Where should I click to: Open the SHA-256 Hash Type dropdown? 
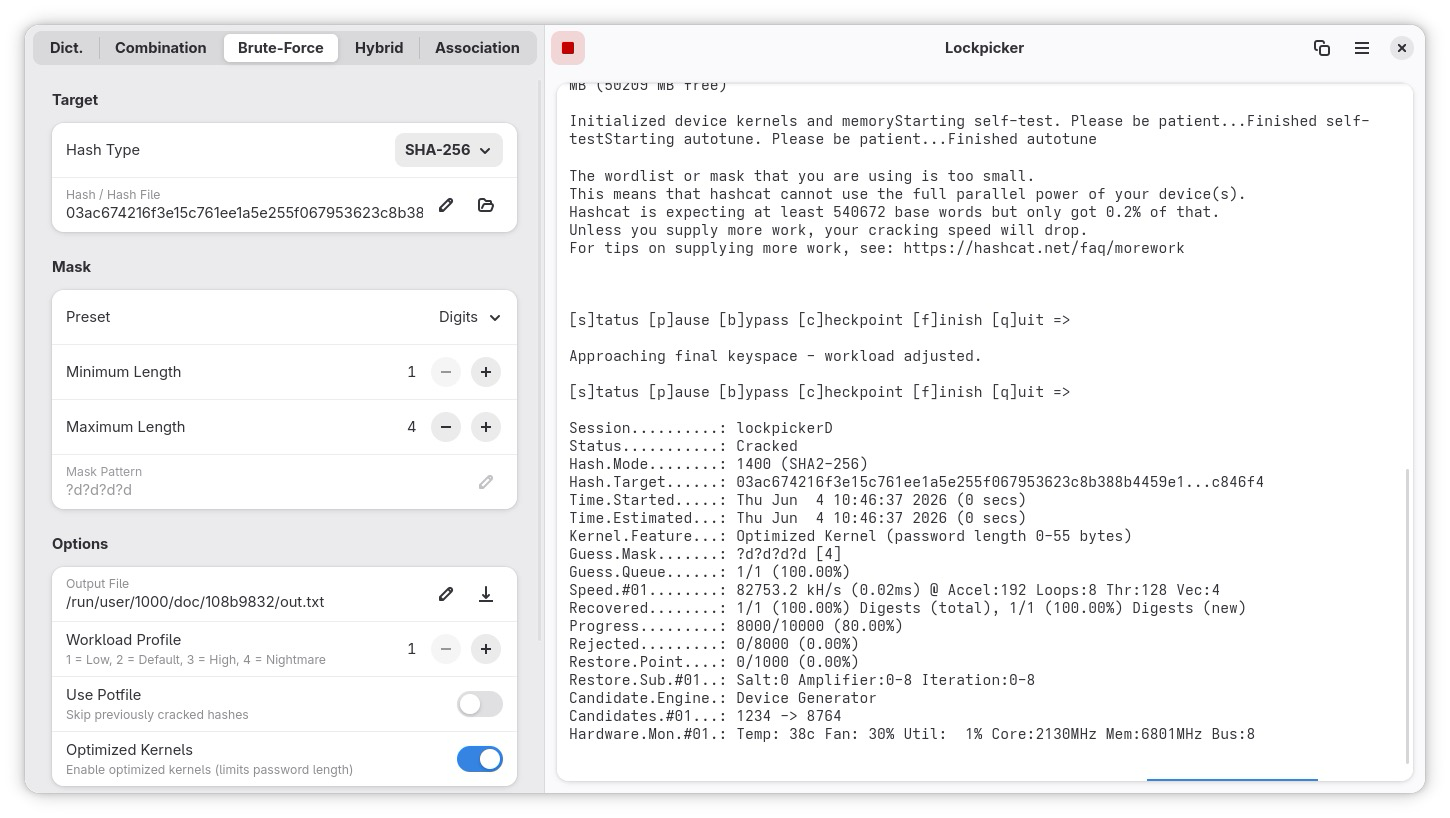pos(448,150)
